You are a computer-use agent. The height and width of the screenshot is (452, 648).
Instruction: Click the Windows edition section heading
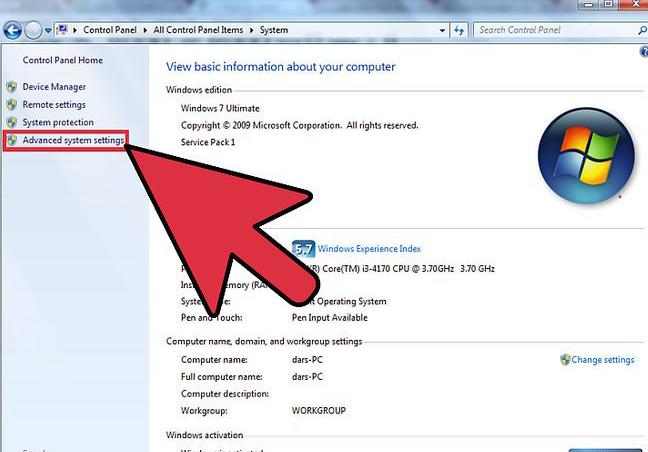tap(199, 90)
